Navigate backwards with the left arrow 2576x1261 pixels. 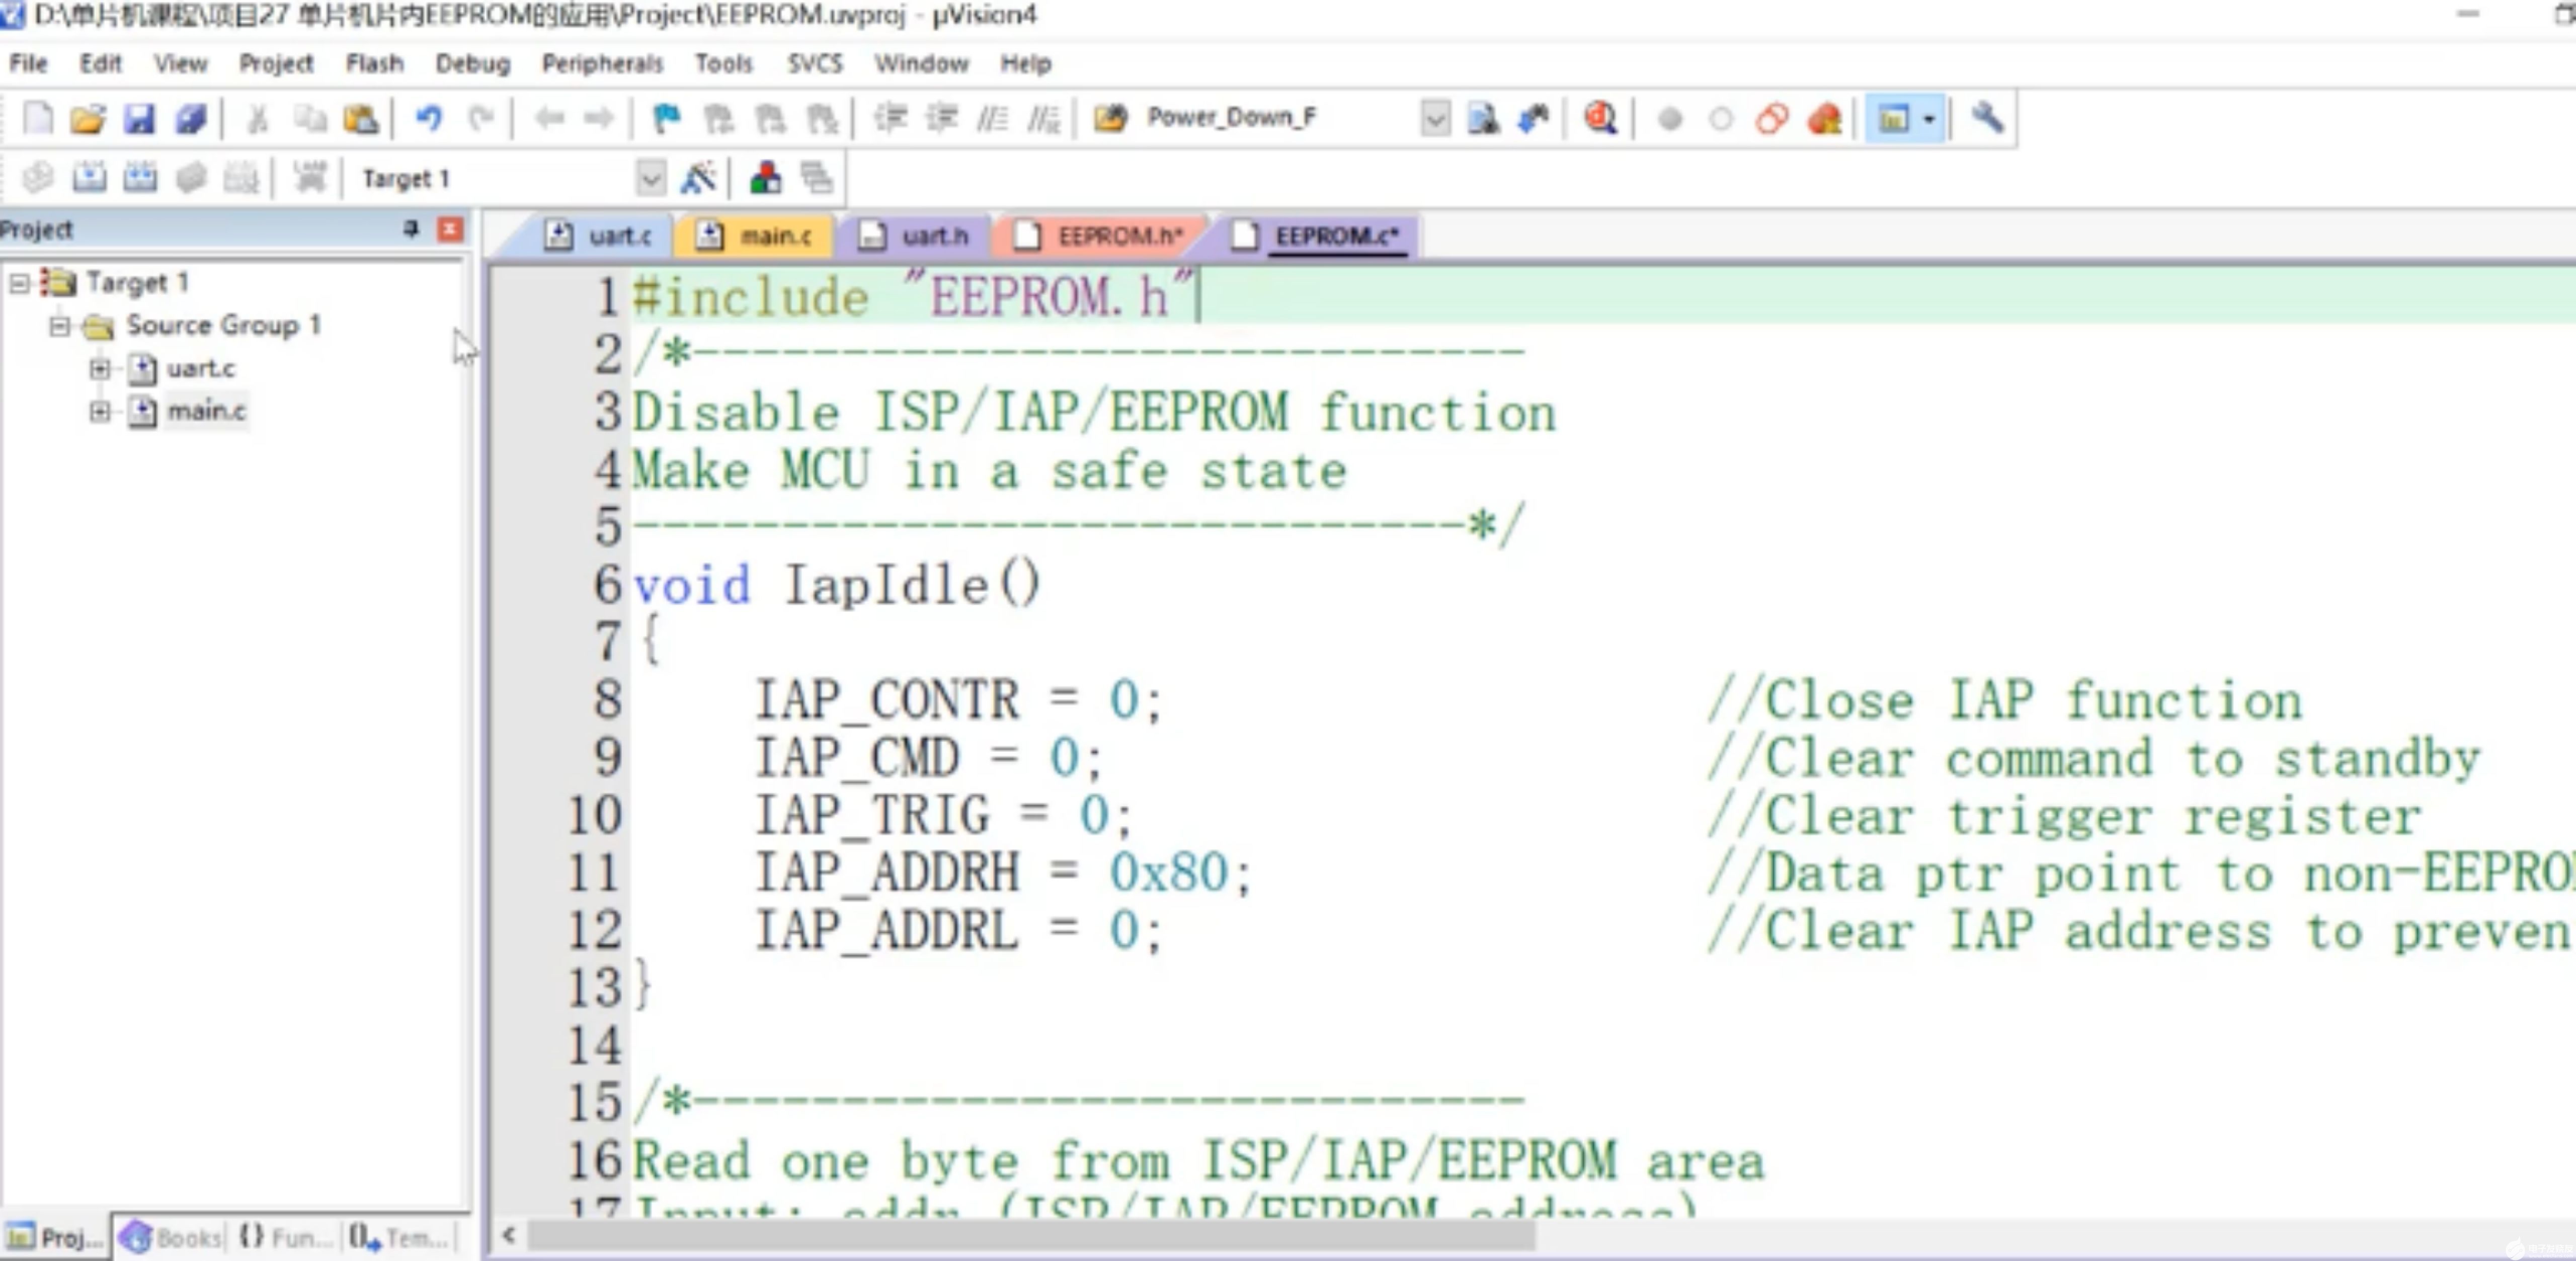coord(549,119)
